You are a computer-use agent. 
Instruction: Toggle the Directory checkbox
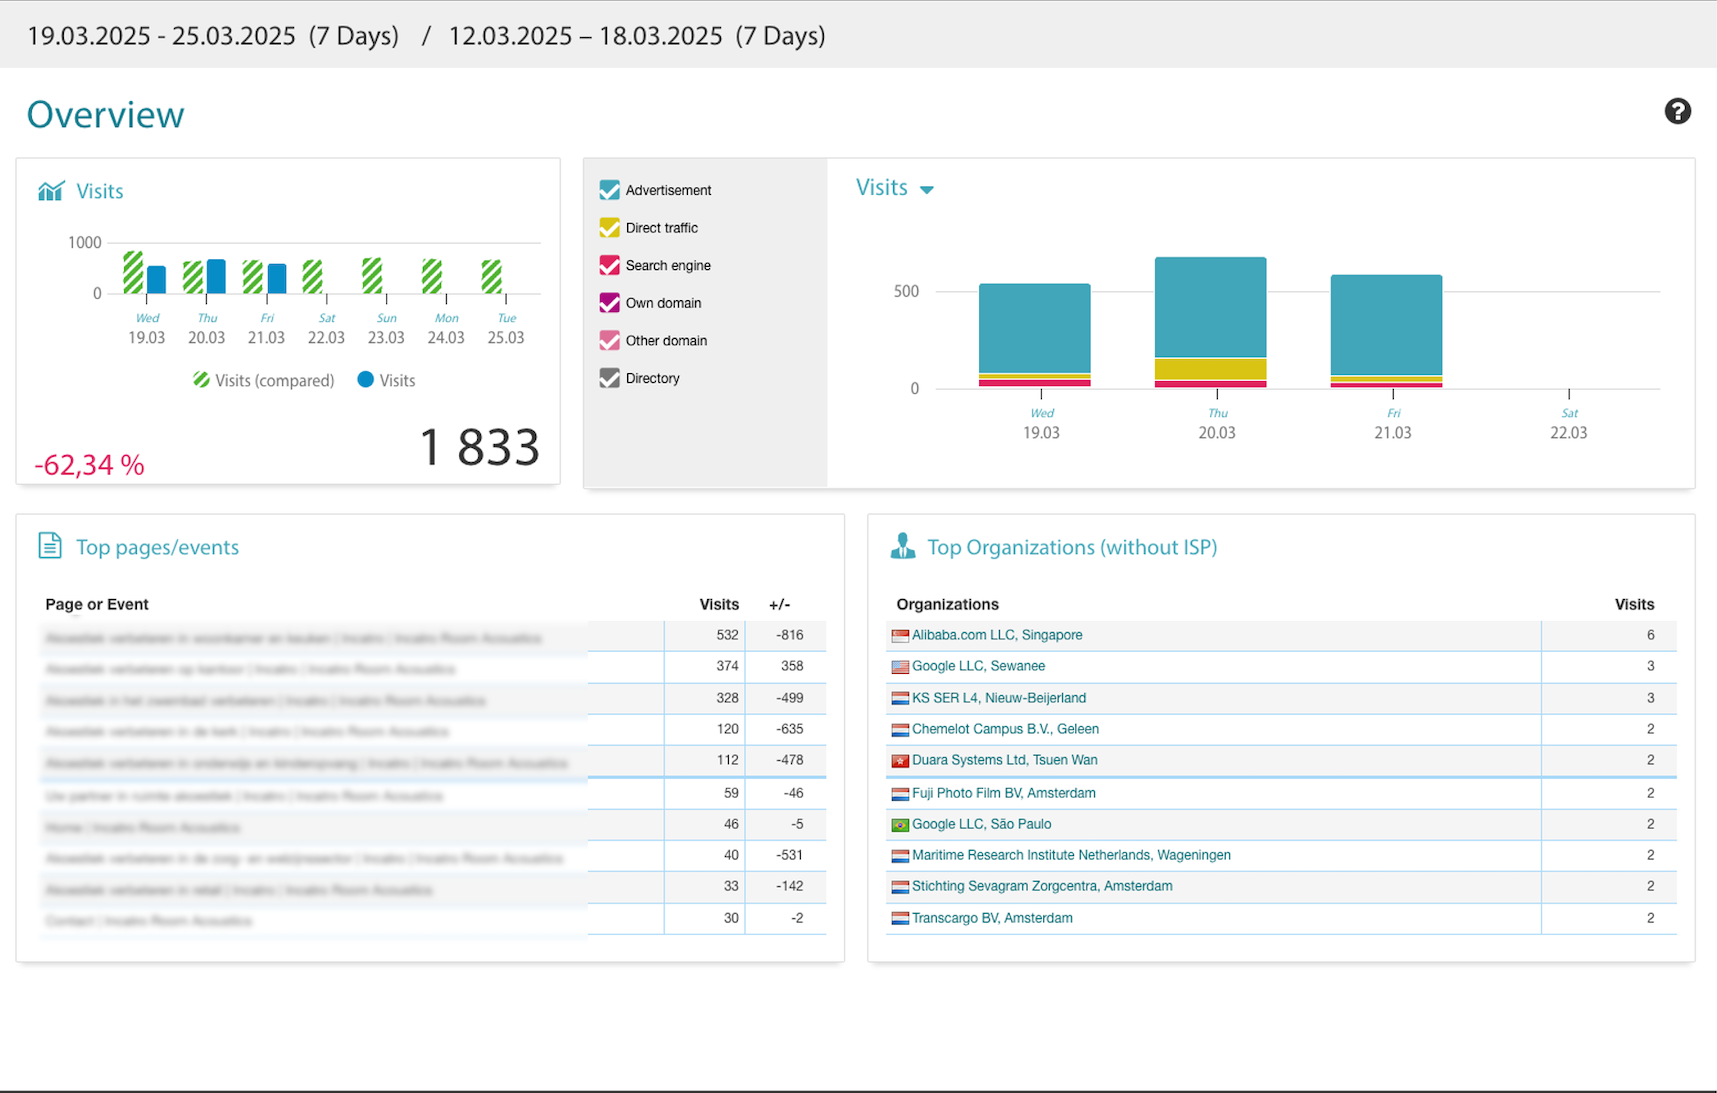click(609, 378)
